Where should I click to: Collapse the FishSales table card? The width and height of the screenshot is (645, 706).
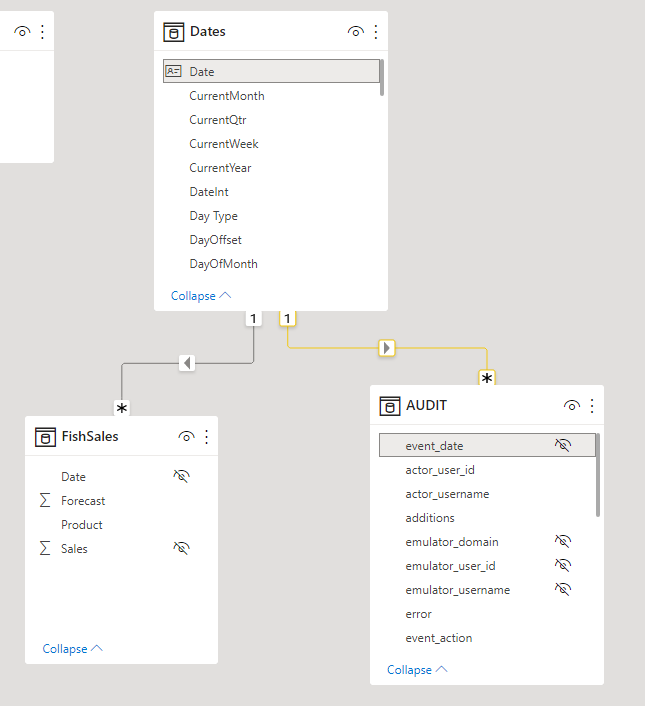point(72,649)
